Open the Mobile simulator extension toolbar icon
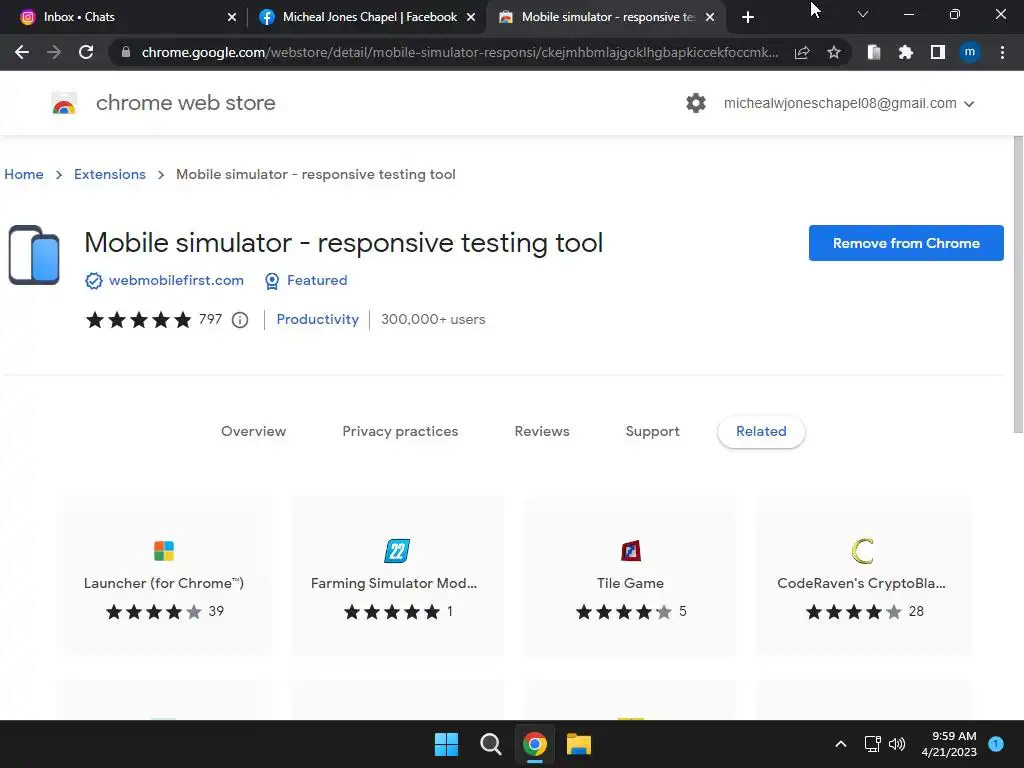This screenshot has height=768, width=1024. click(874, 52)
